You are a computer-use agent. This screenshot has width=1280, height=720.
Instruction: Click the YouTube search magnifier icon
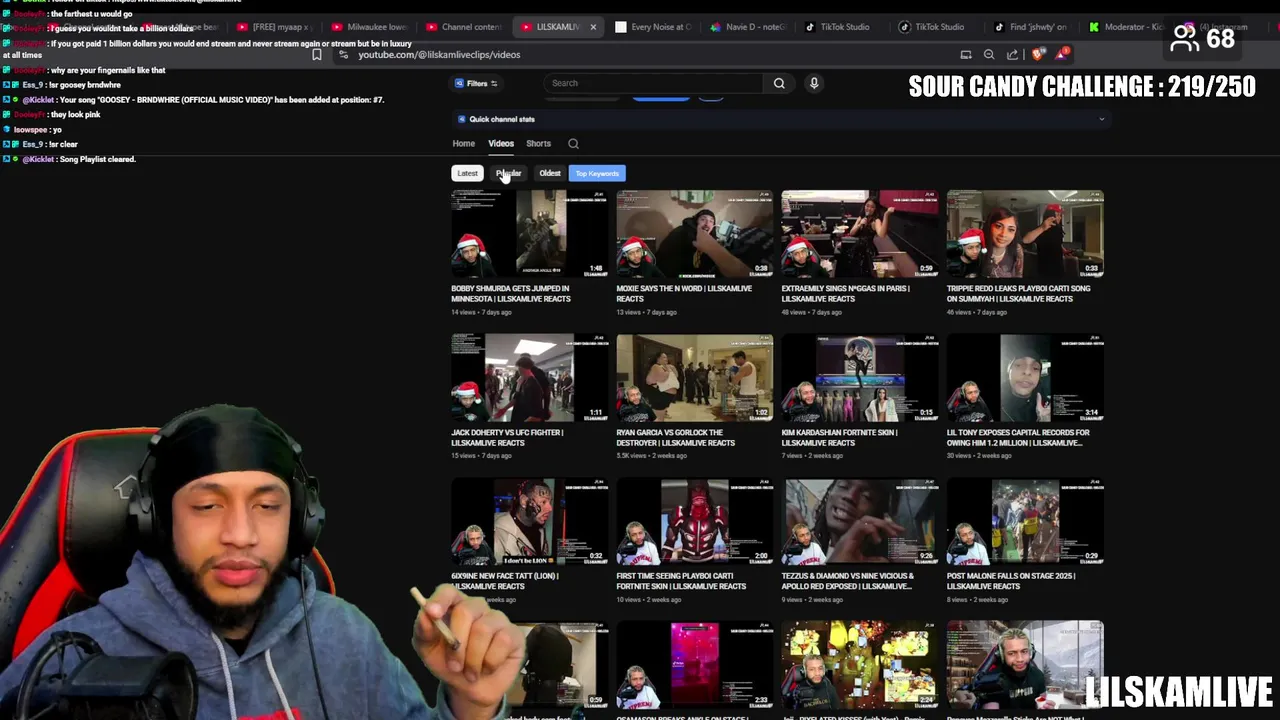tap(779, 83)
